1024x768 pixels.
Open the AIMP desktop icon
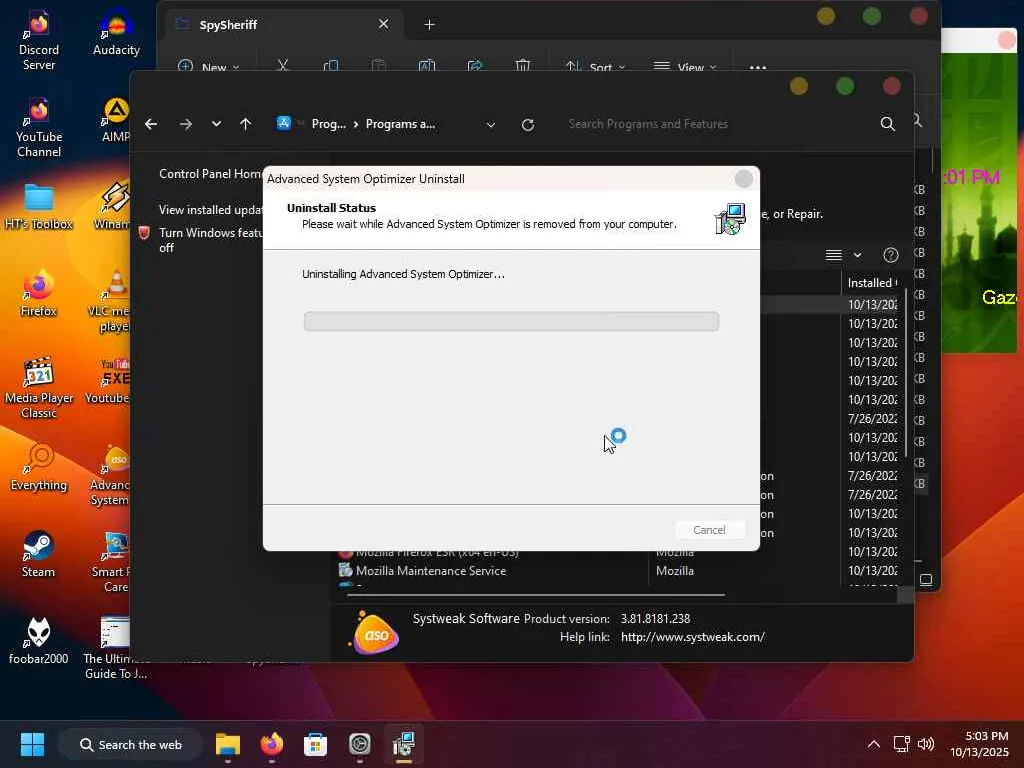116,121
